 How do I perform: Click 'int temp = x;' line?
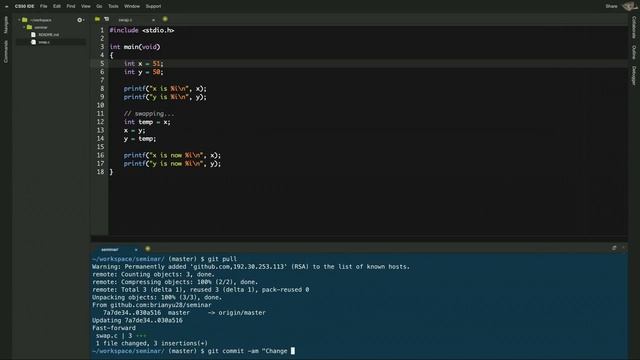pyautogui.click(x=147, y=122)
